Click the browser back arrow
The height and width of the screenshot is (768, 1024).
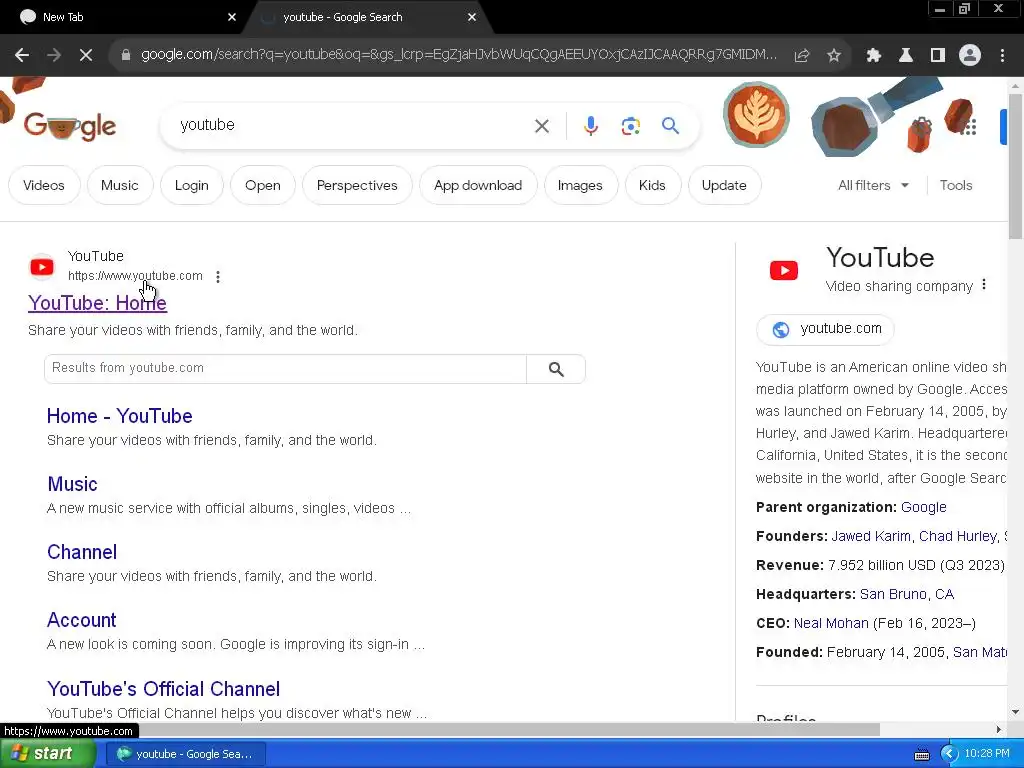(22, 55)
